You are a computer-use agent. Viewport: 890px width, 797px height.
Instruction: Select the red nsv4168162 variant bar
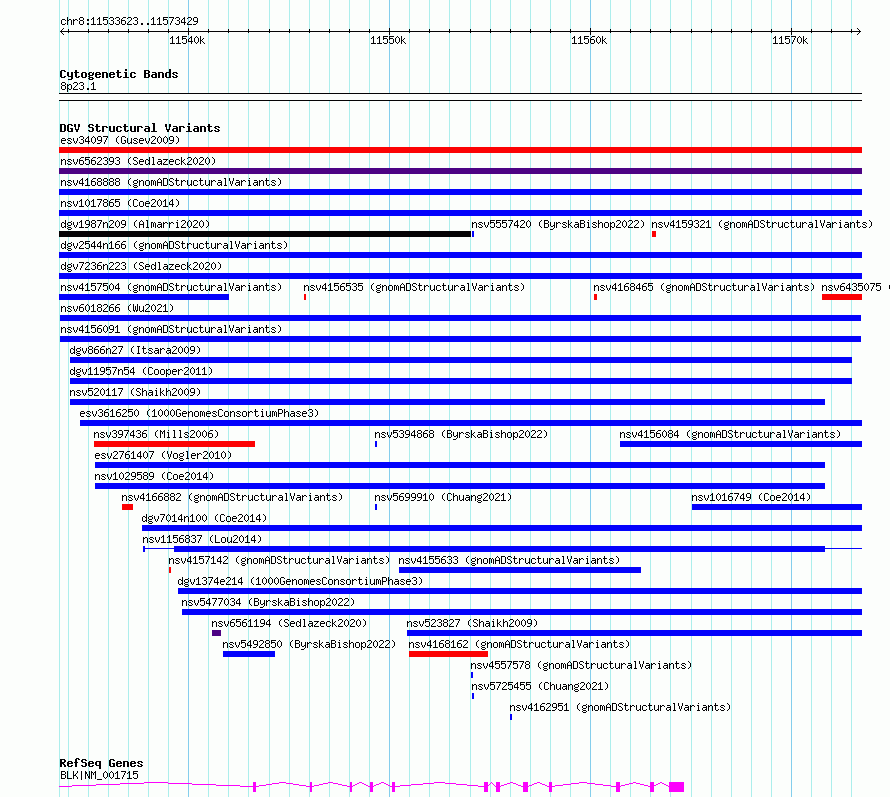pyautogui.click(x=448, y=654)
